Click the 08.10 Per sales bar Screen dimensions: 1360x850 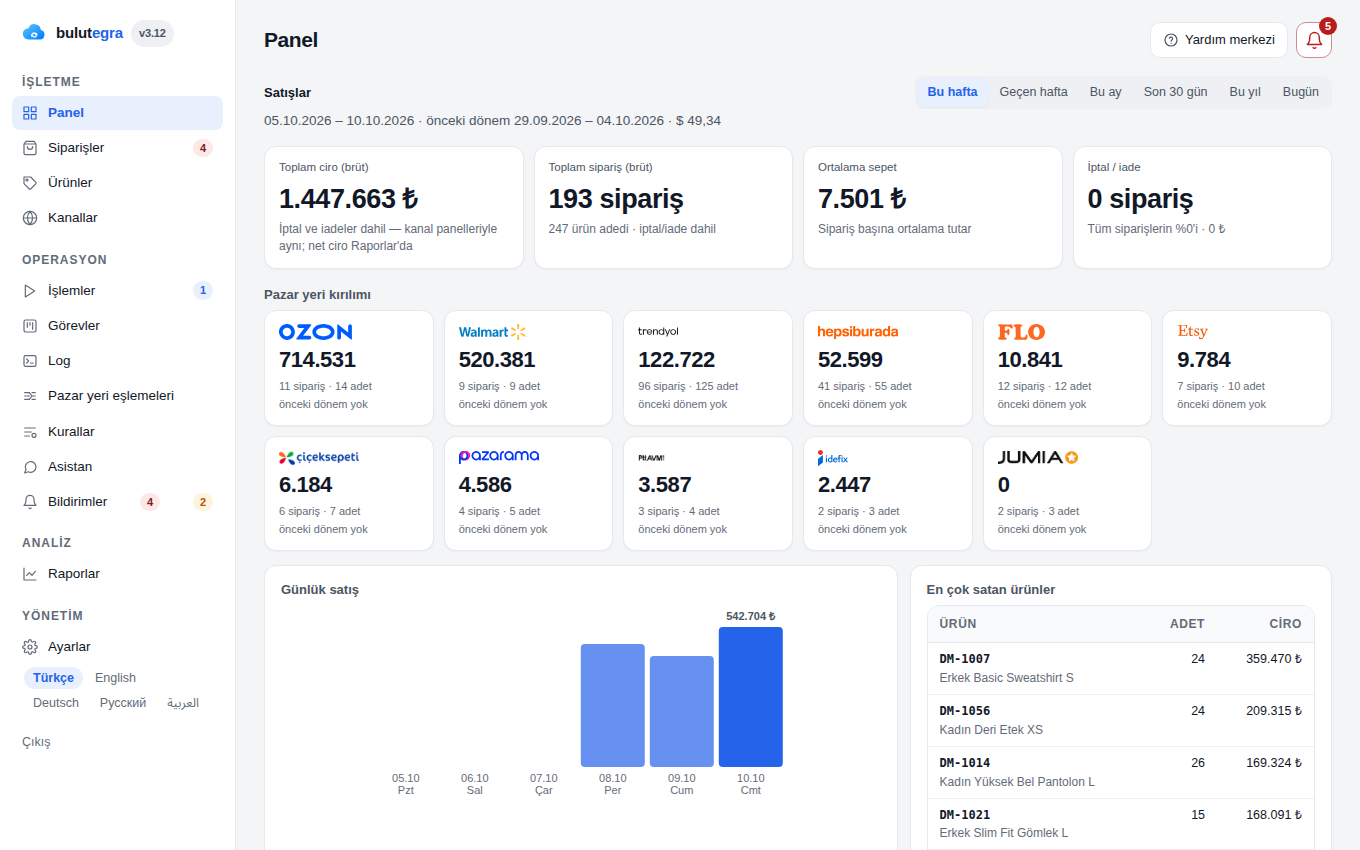pyautogui.click(x=613, y=705)
